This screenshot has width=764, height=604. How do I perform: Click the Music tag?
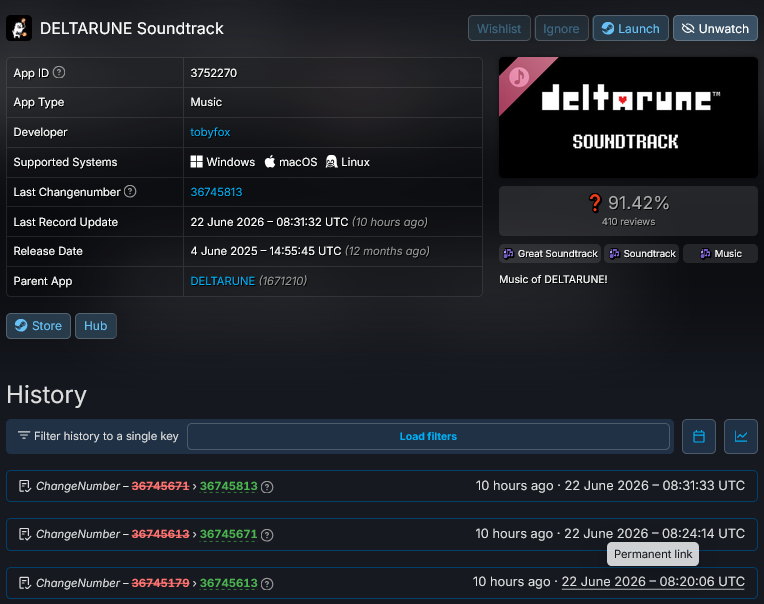[720, 253]
